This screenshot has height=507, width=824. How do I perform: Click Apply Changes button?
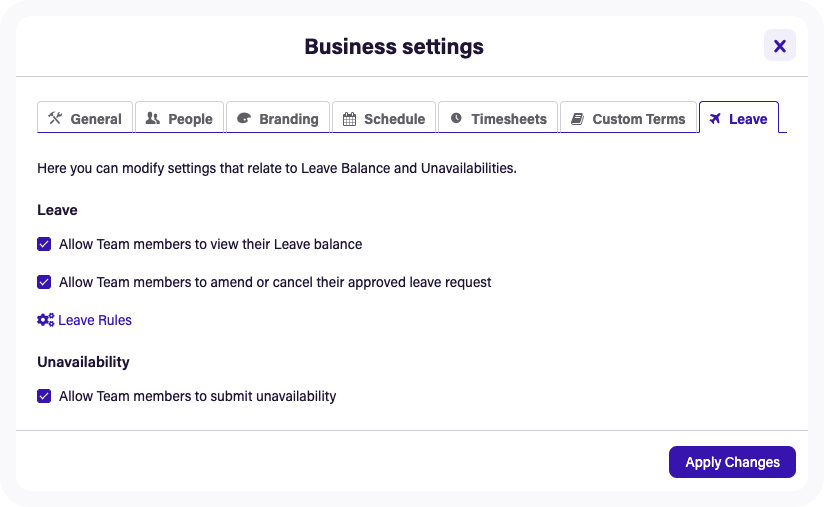pos(732,462)
